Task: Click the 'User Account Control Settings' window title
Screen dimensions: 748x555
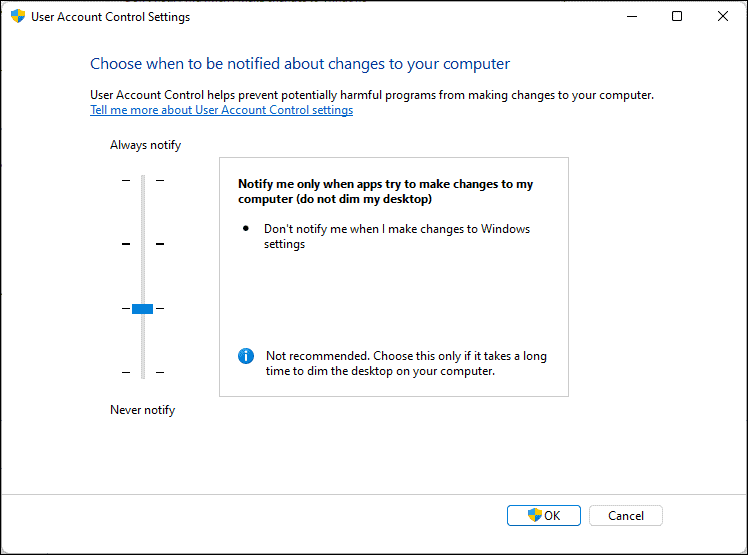Action: [110, 17]
